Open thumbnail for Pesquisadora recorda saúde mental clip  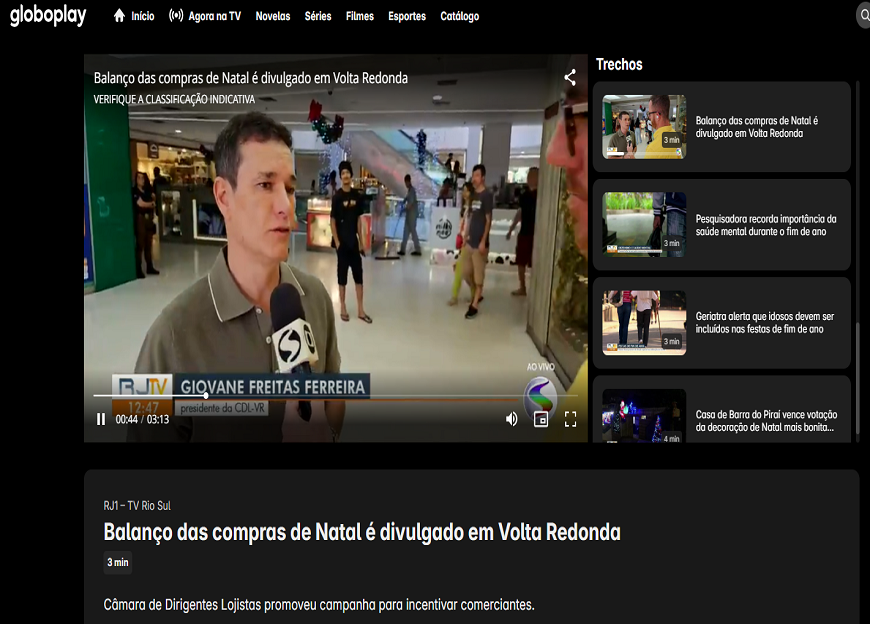pyautogui.click(x=644, y=225)
